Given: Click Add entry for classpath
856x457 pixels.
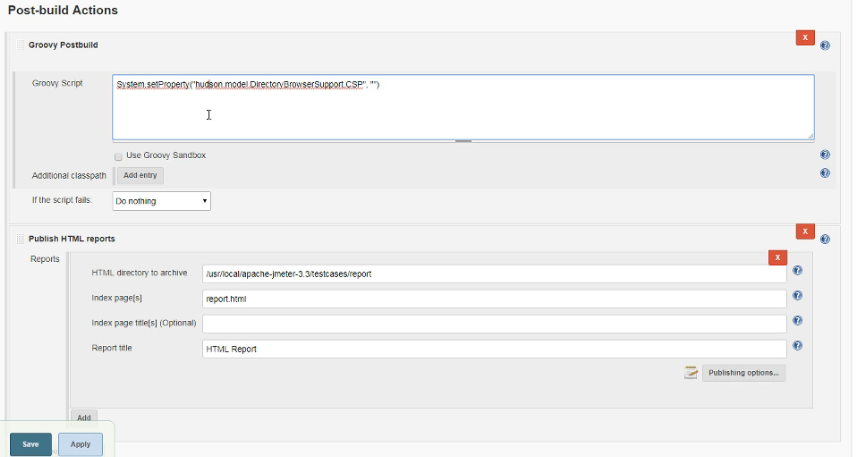Looking at the screenshot, I should [139, 175].
